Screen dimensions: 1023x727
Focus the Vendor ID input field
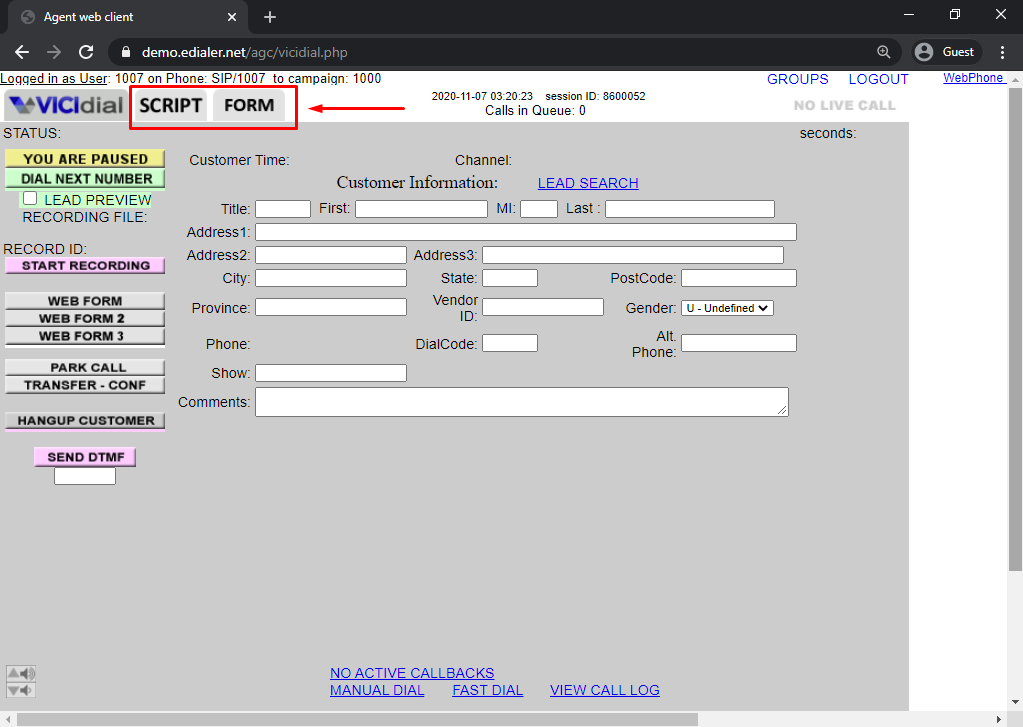(543, 307)
